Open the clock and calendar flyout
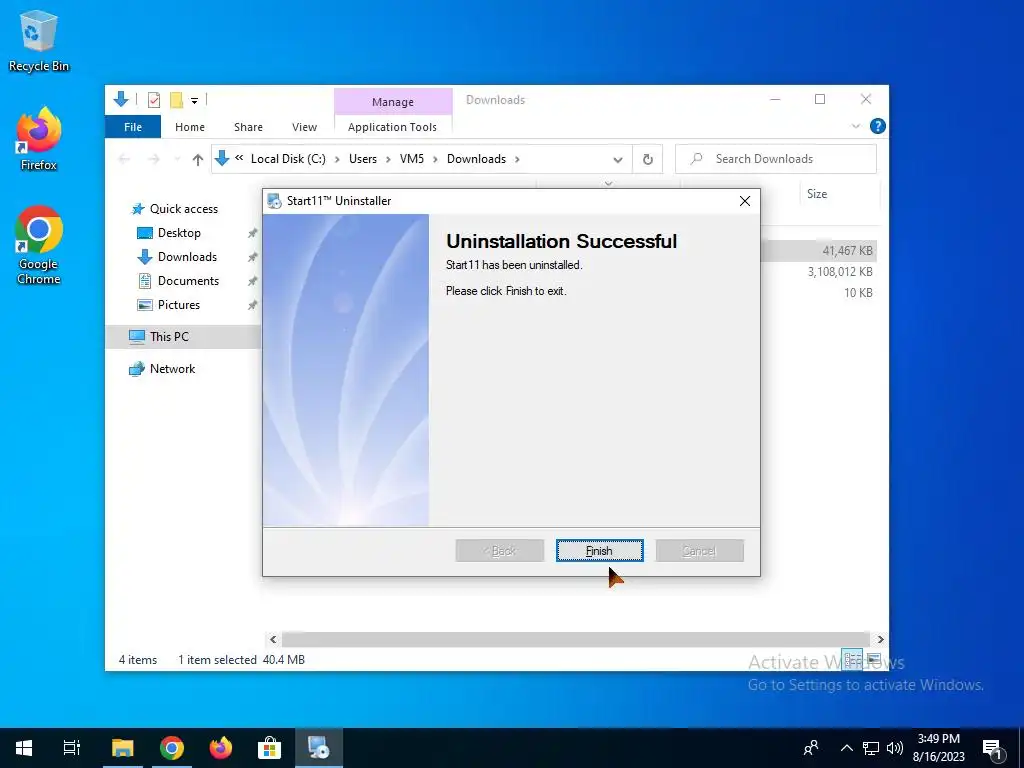 point(938,748)
